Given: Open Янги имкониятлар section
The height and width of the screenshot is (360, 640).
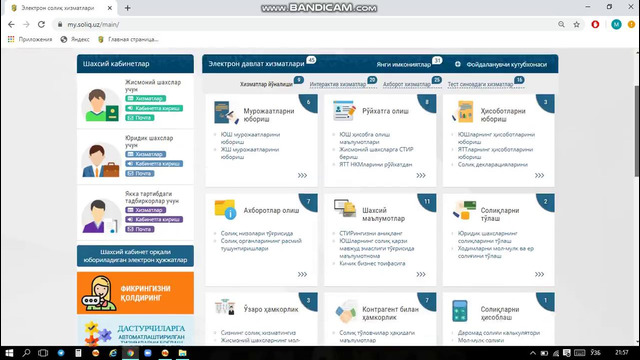Looking at the screenshot, I should [404, 64].
